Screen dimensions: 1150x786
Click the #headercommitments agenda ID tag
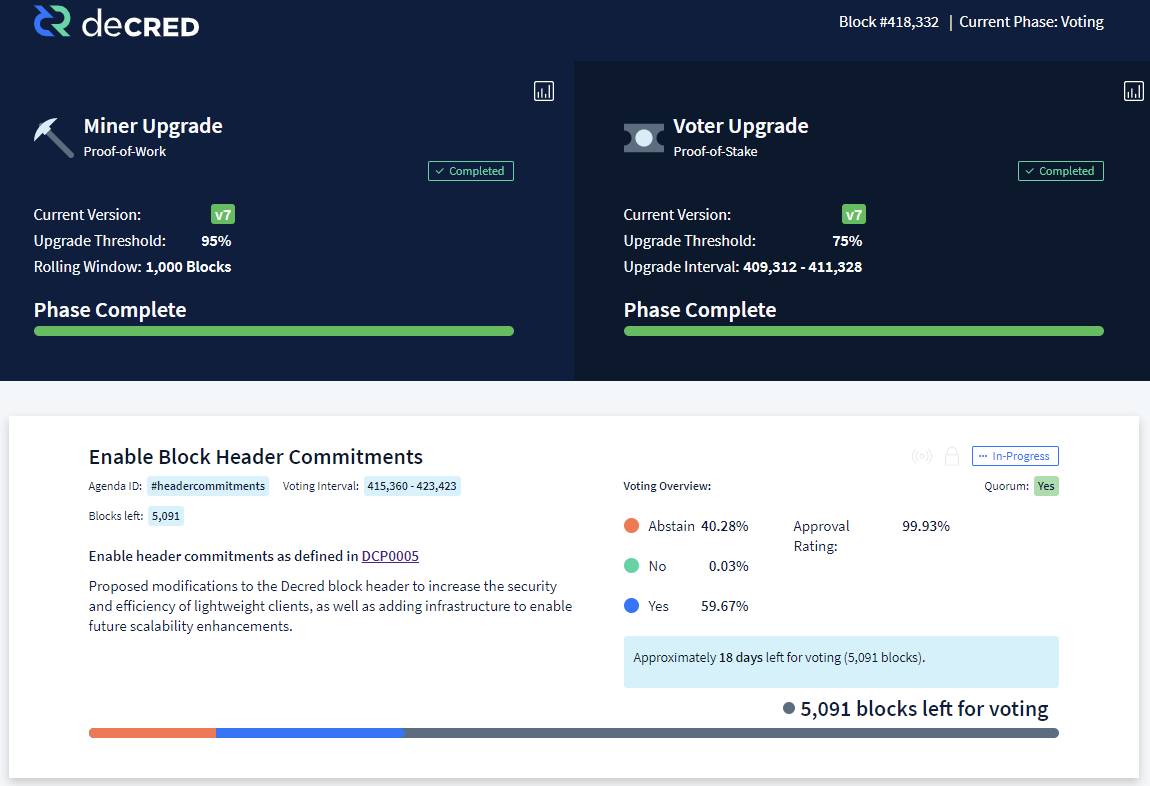point(208,486)
